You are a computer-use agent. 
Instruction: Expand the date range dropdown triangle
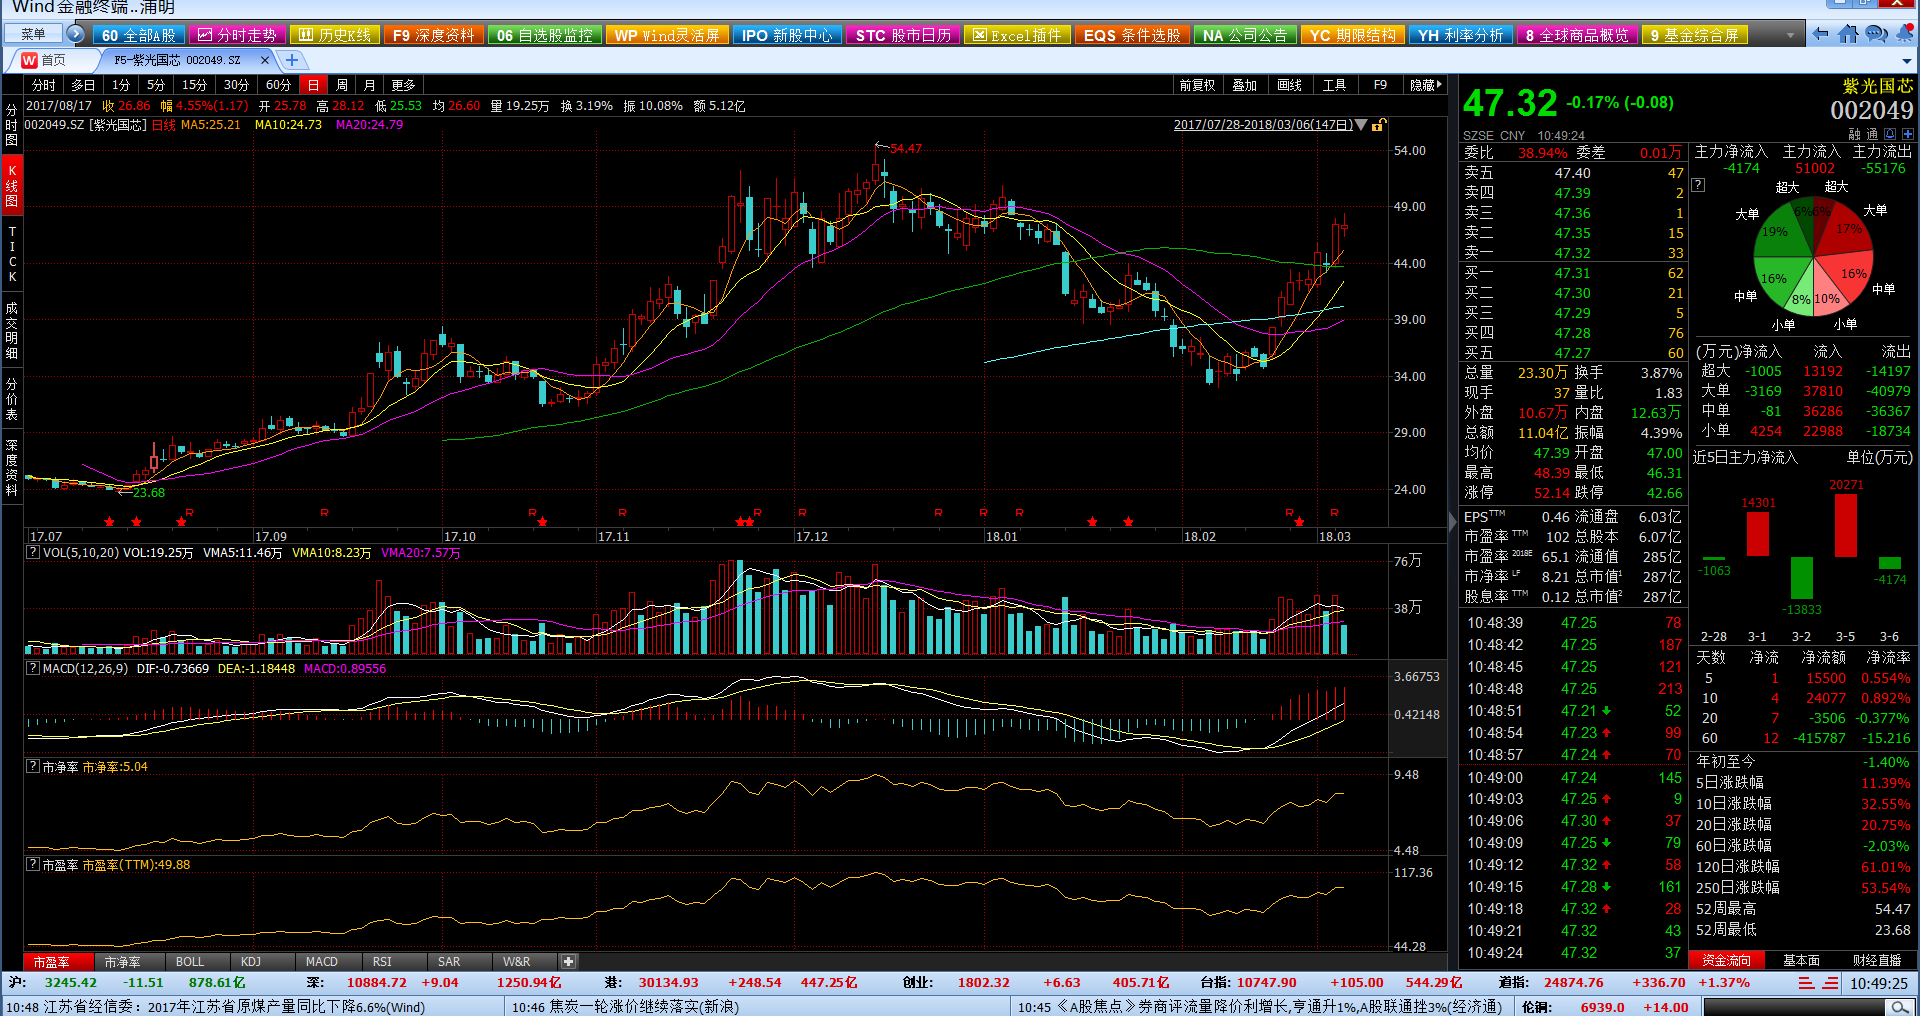point(1361,125)
